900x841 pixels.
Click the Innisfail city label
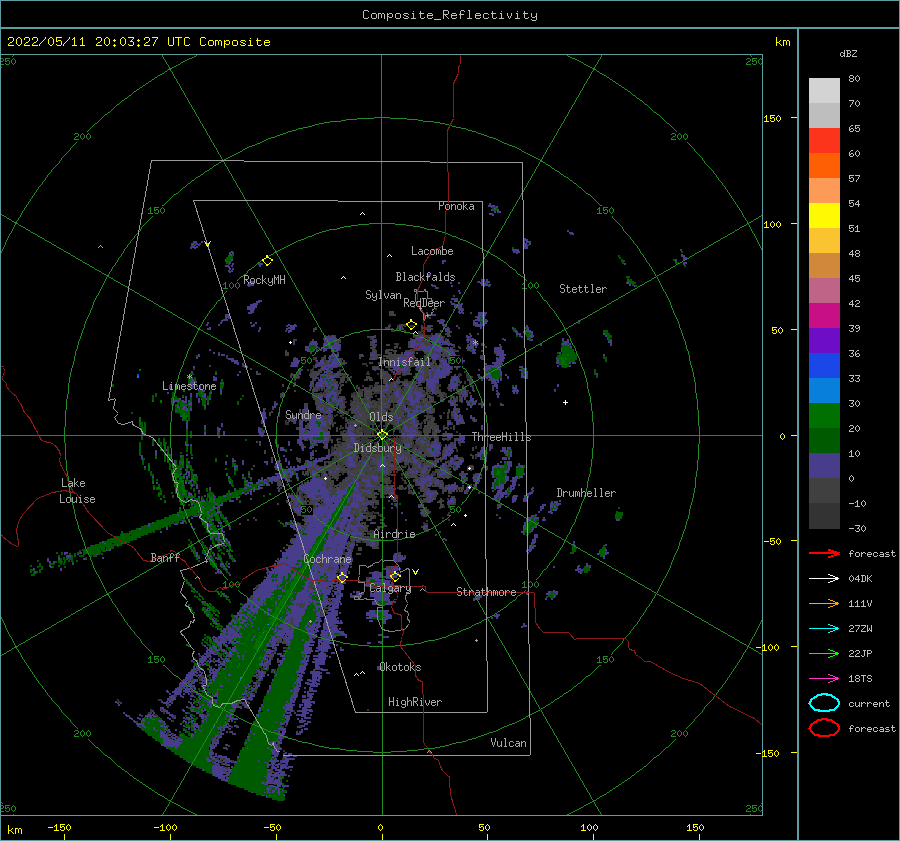click(x=404, y=362)
